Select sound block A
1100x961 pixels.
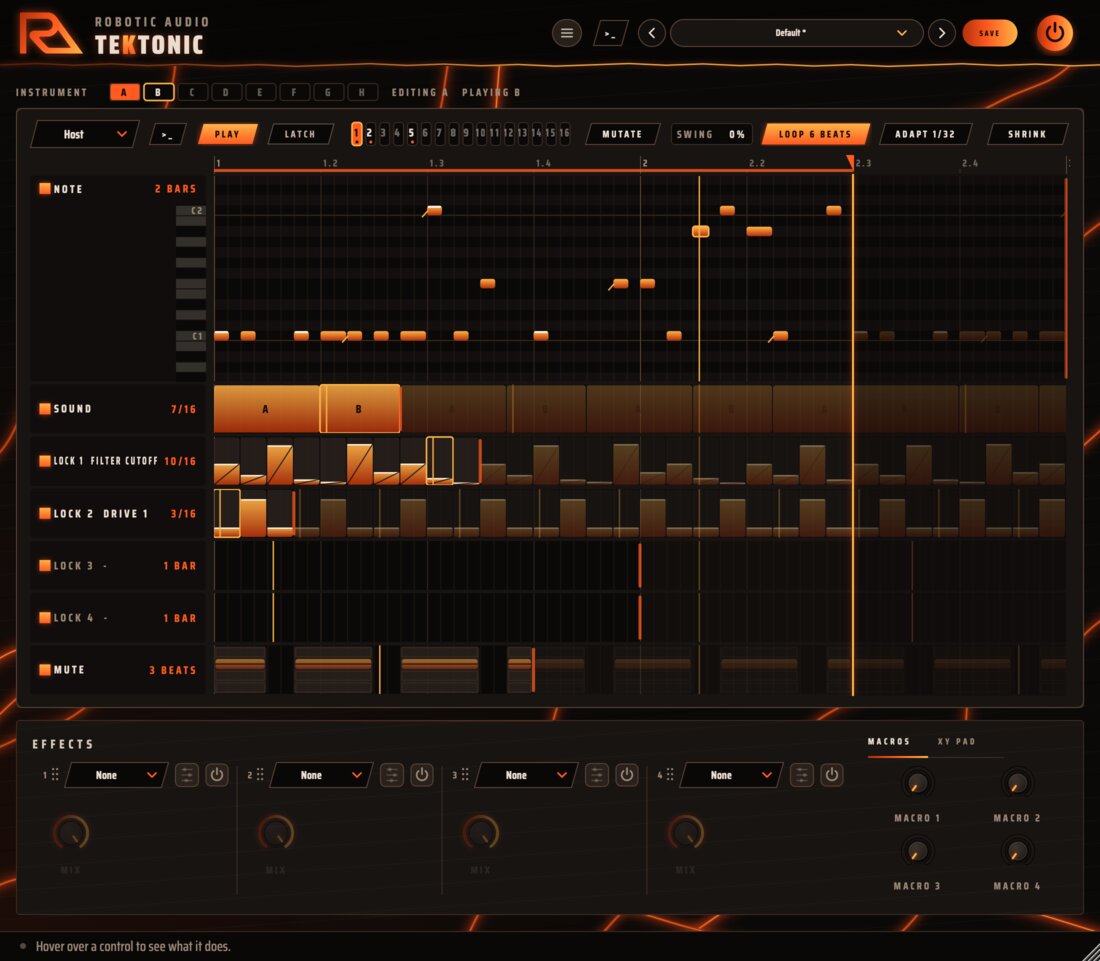(x=266, y=409)
